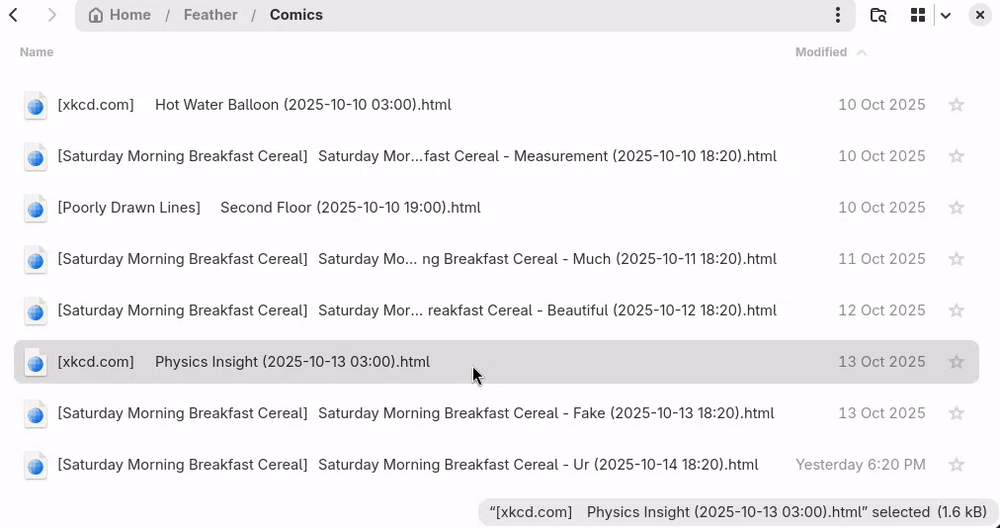Toggle star on the Second Floor file
Screen dimensions: 1000x528
pos(956,208)
